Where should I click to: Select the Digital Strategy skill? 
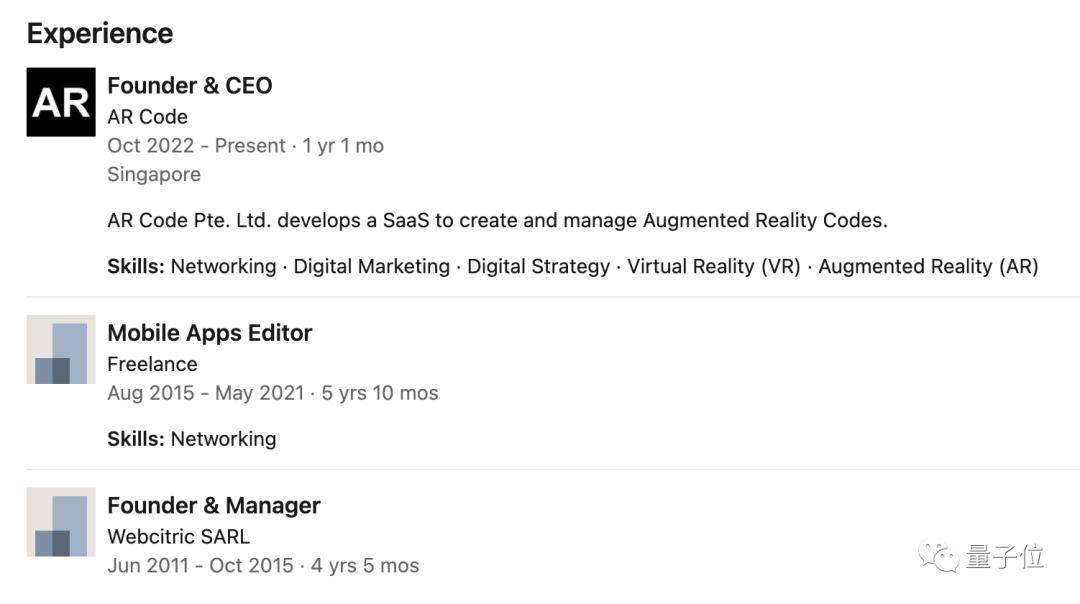pos(538,267)
